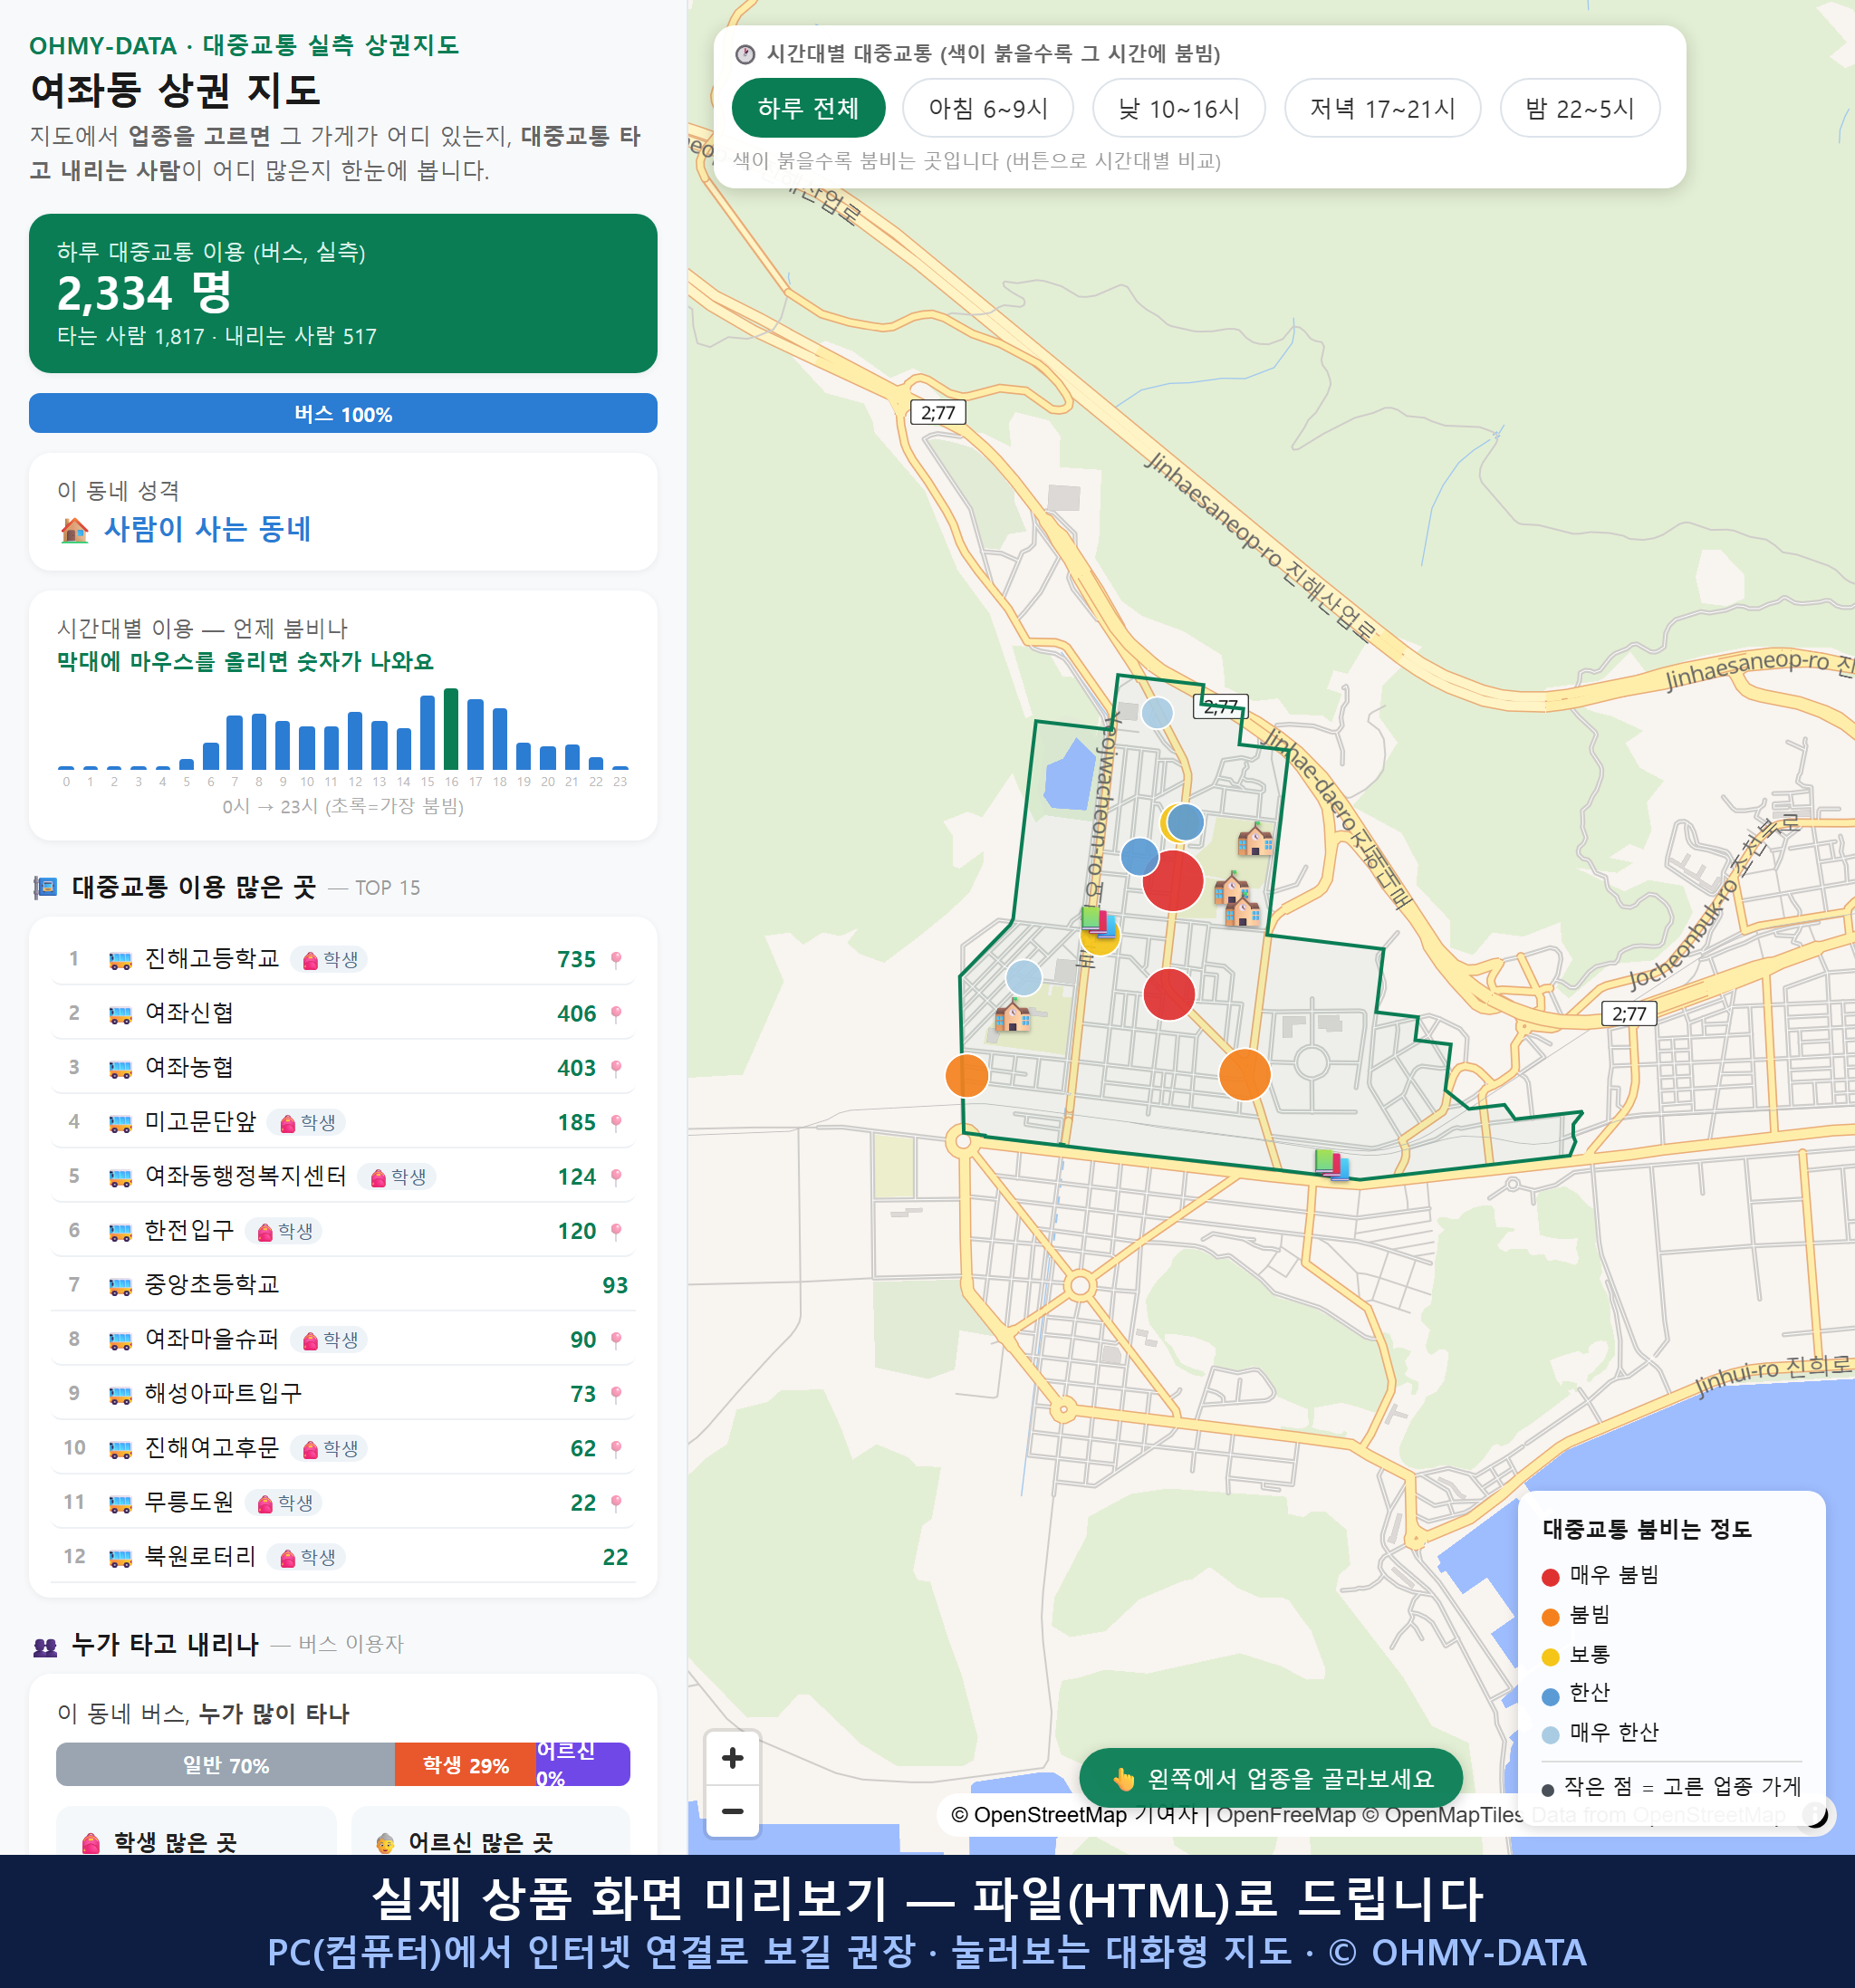Open the 어르신 많은 곳 card

point(491,1832)
